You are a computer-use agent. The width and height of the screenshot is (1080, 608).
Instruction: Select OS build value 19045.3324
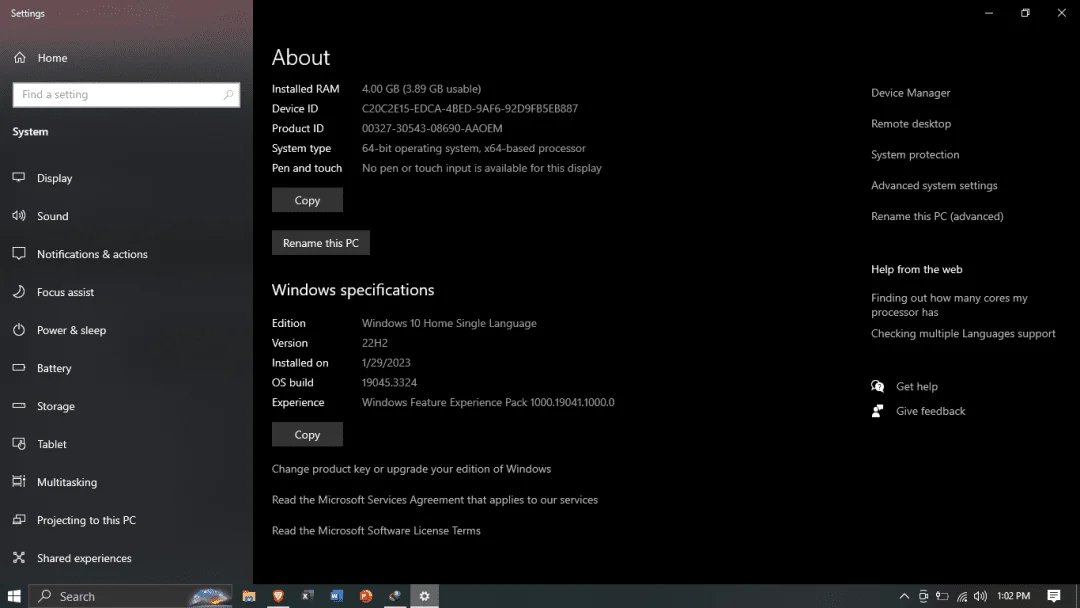(x=389, y=383)
